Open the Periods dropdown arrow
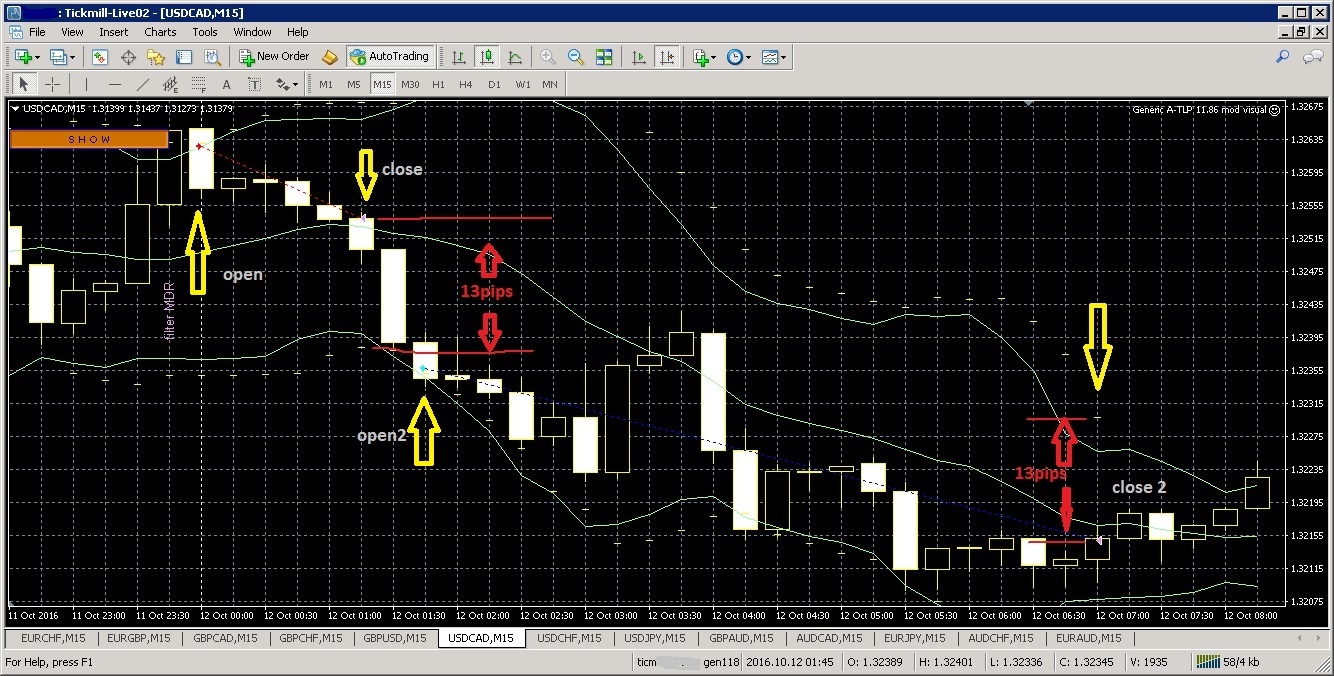1334x676 pixels. pyautogui.click(x=749, y=57)
